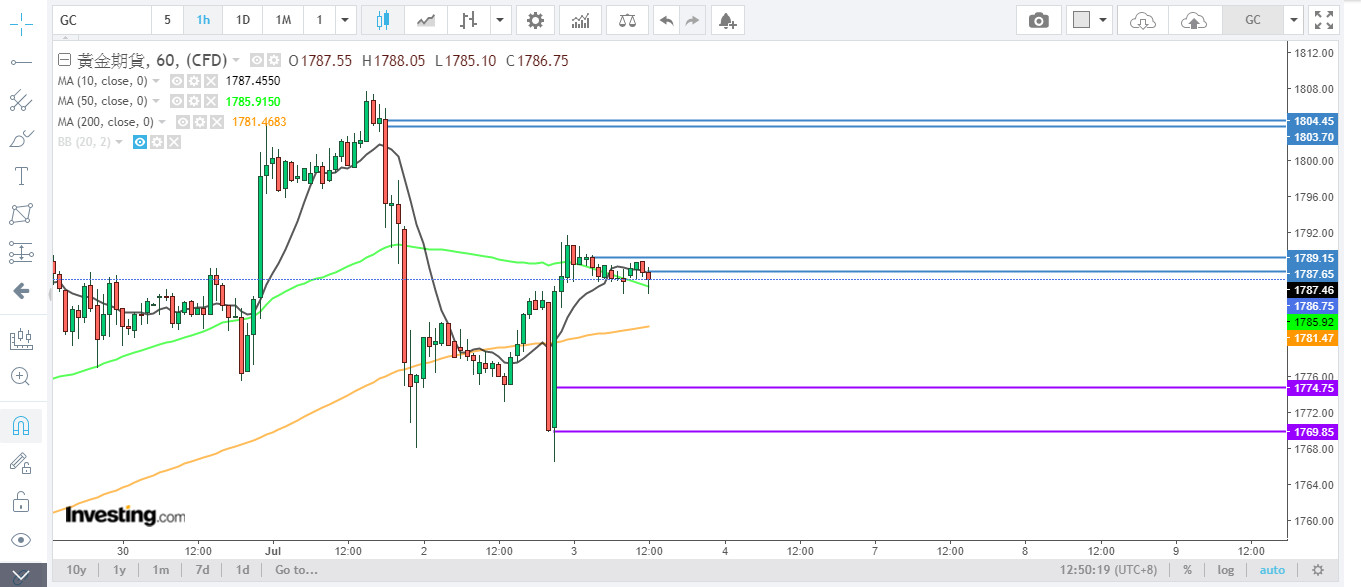Click the Go to... date link
This screenshot has width=1361, height=587.
tap(296, 570)
